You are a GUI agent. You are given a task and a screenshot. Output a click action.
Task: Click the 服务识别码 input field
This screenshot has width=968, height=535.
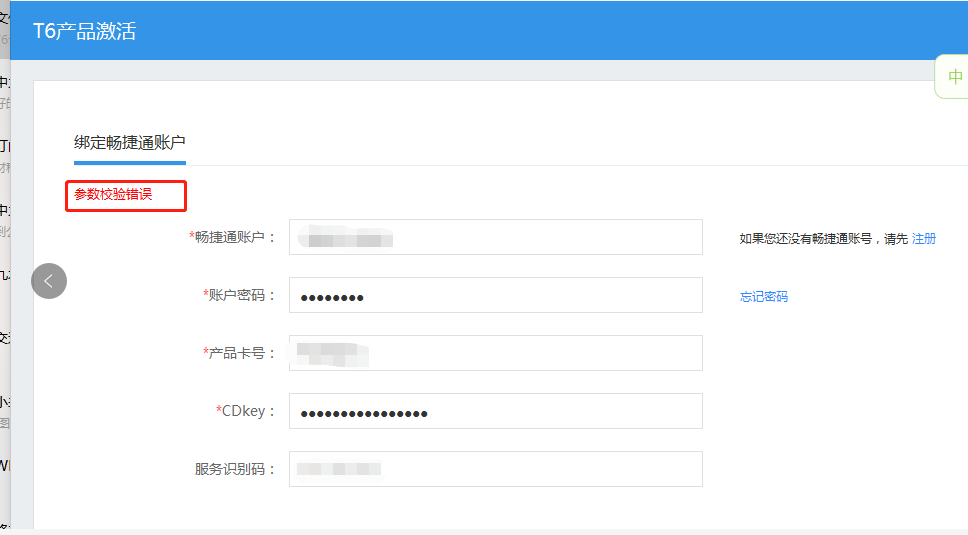coord(496,469)
